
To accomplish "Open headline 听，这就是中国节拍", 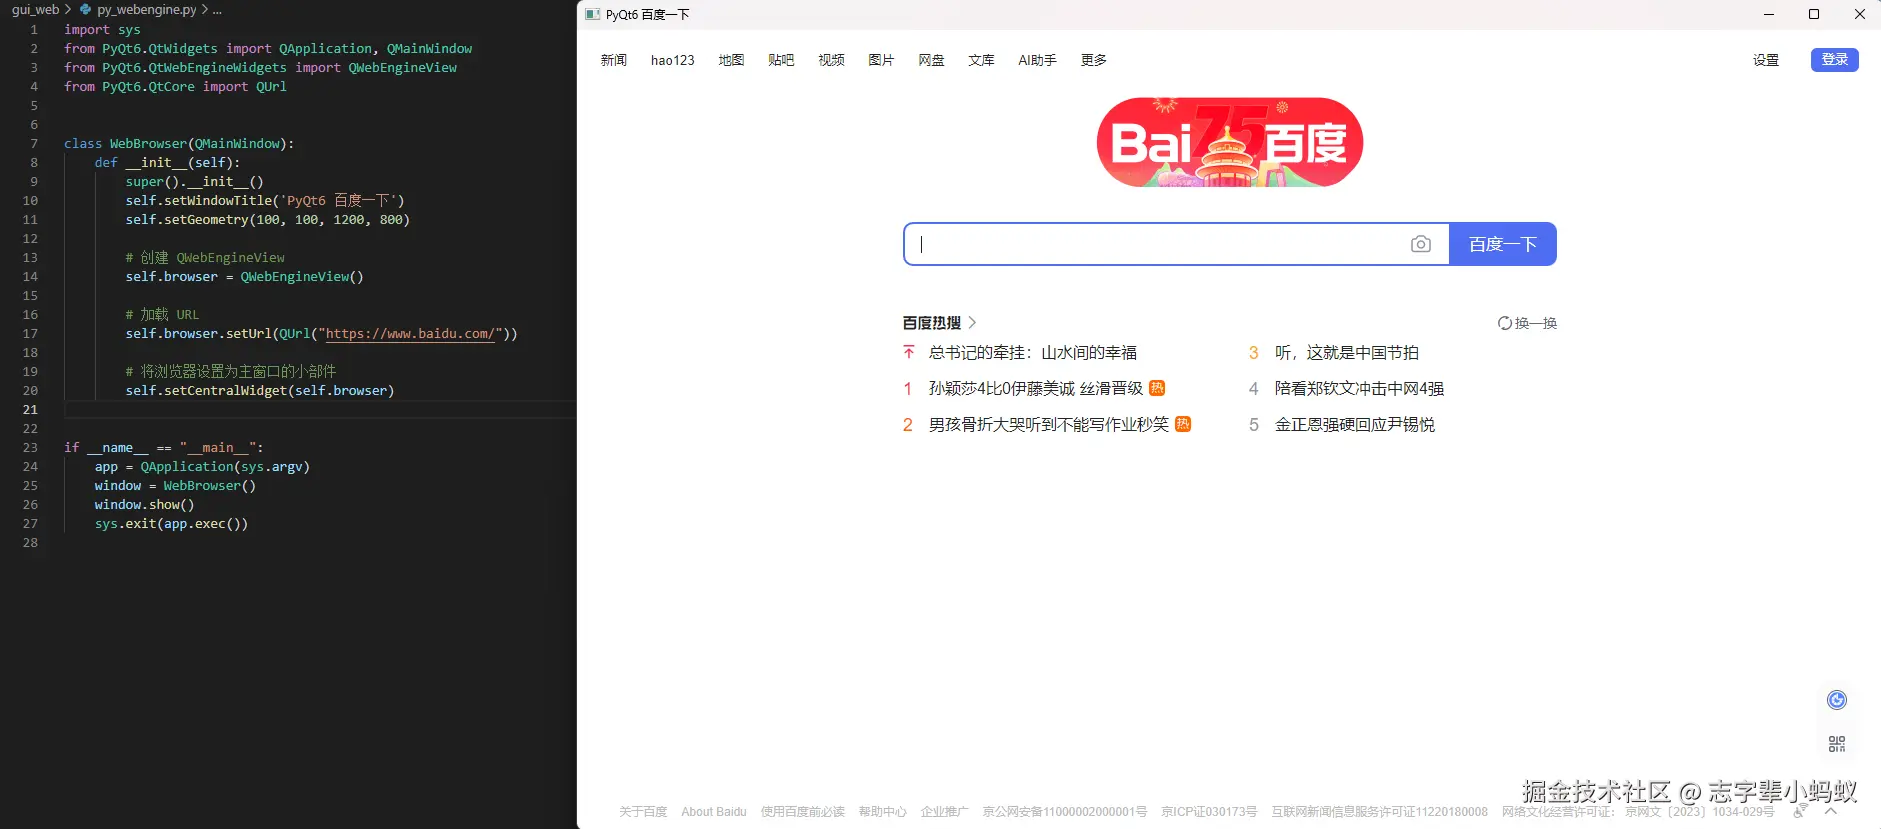I will point(1346,352).
